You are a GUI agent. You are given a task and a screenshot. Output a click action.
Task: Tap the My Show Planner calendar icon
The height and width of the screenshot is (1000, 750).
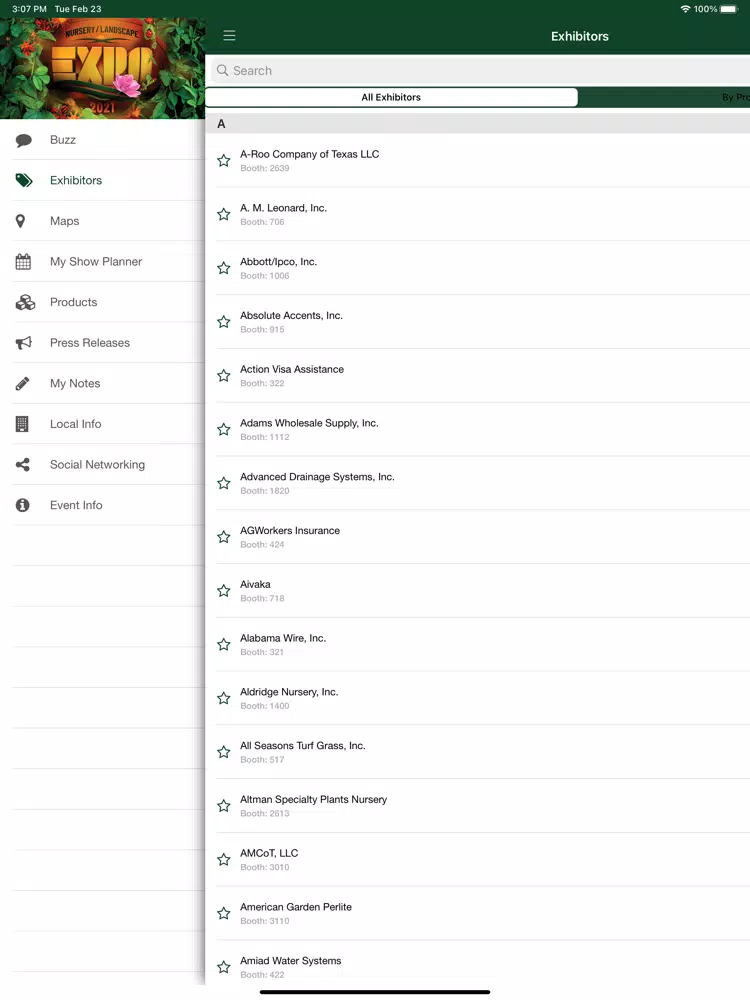[23, 261]
